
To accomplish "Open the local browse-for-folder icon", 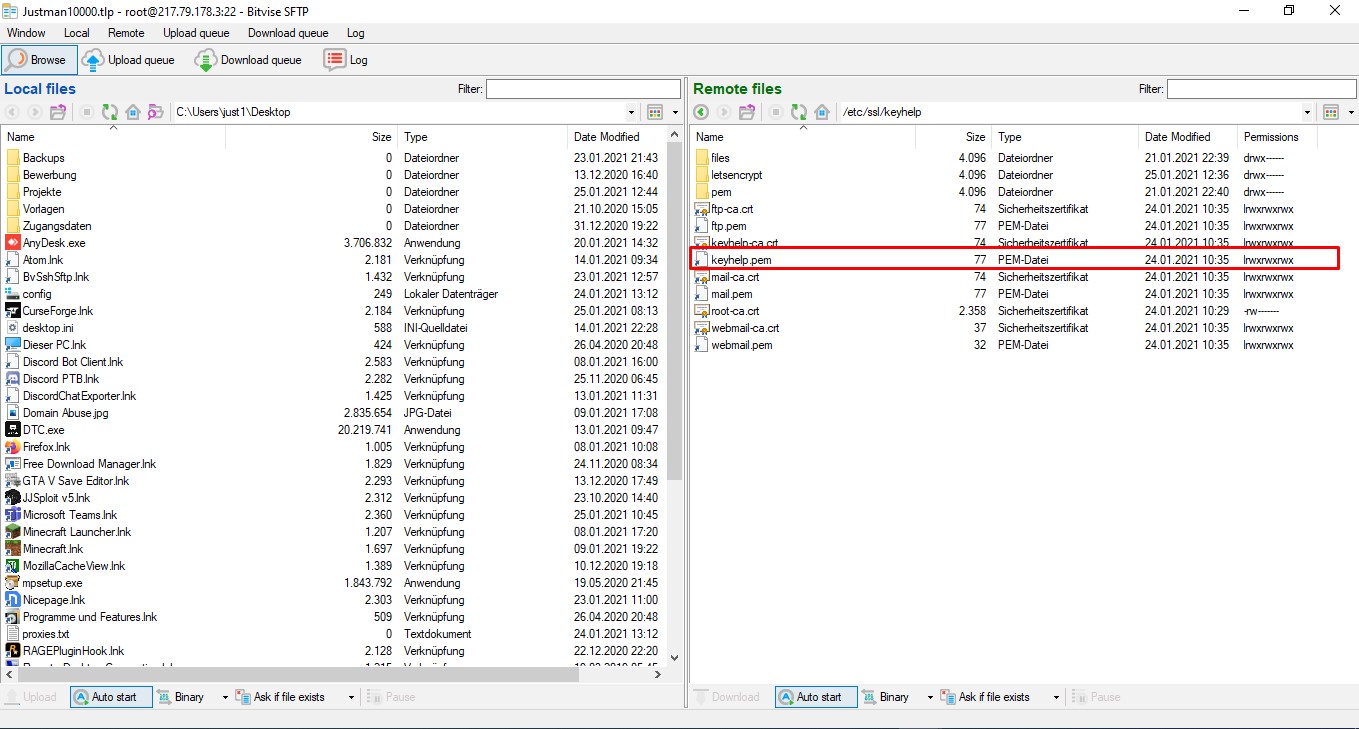I will [155, 112].
